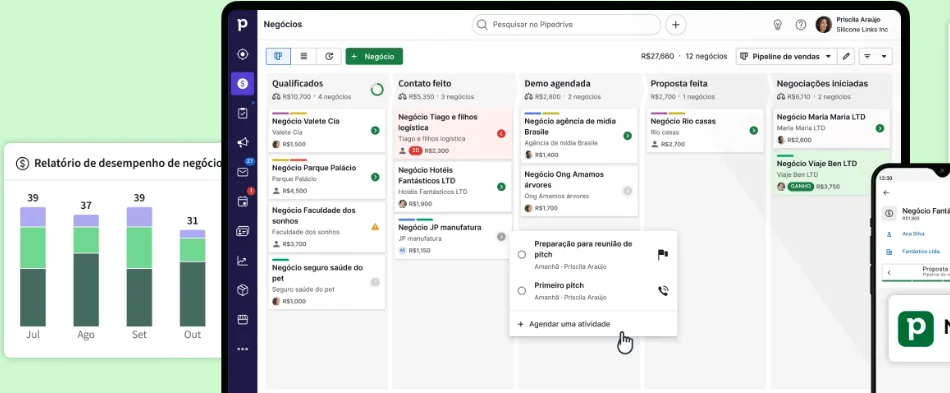Click the back arrow on the phone screen
Image resolution: width=950 pixels, height=393 pixels.
point(887,193)
